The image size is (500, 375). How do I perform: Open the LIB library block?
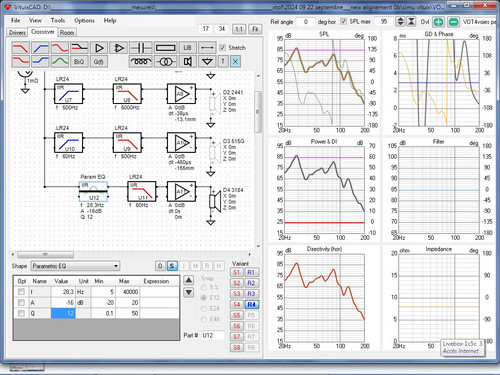(x=187, y=48)
